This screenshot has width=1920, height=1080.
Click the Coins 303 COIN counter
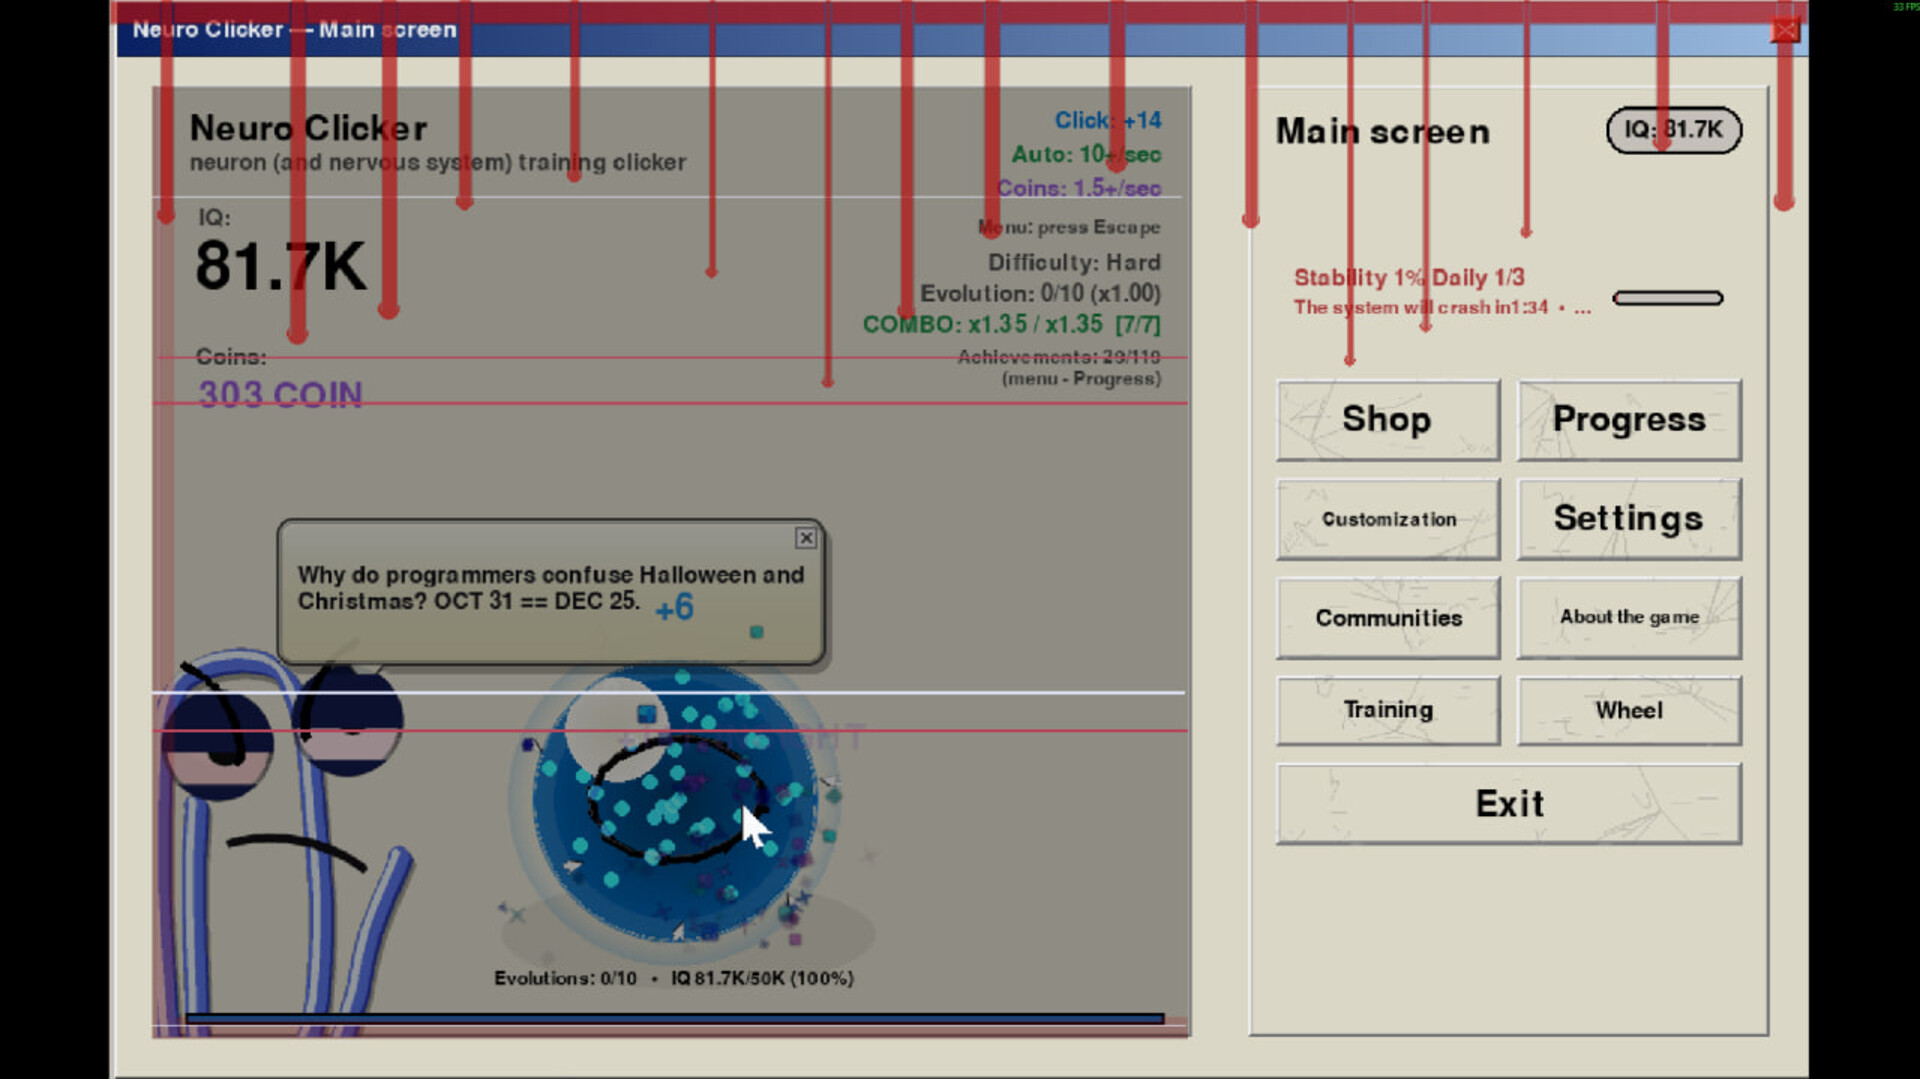[x=281, y=395]
